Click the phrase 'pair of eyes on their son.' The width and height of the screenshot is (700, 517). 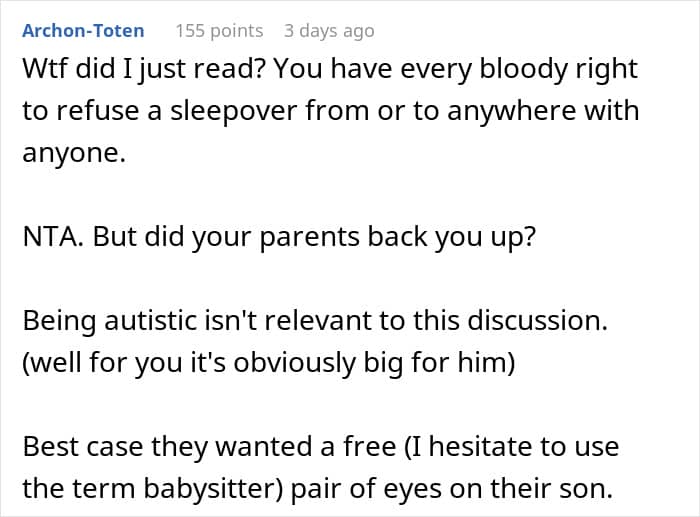(452, 489)
